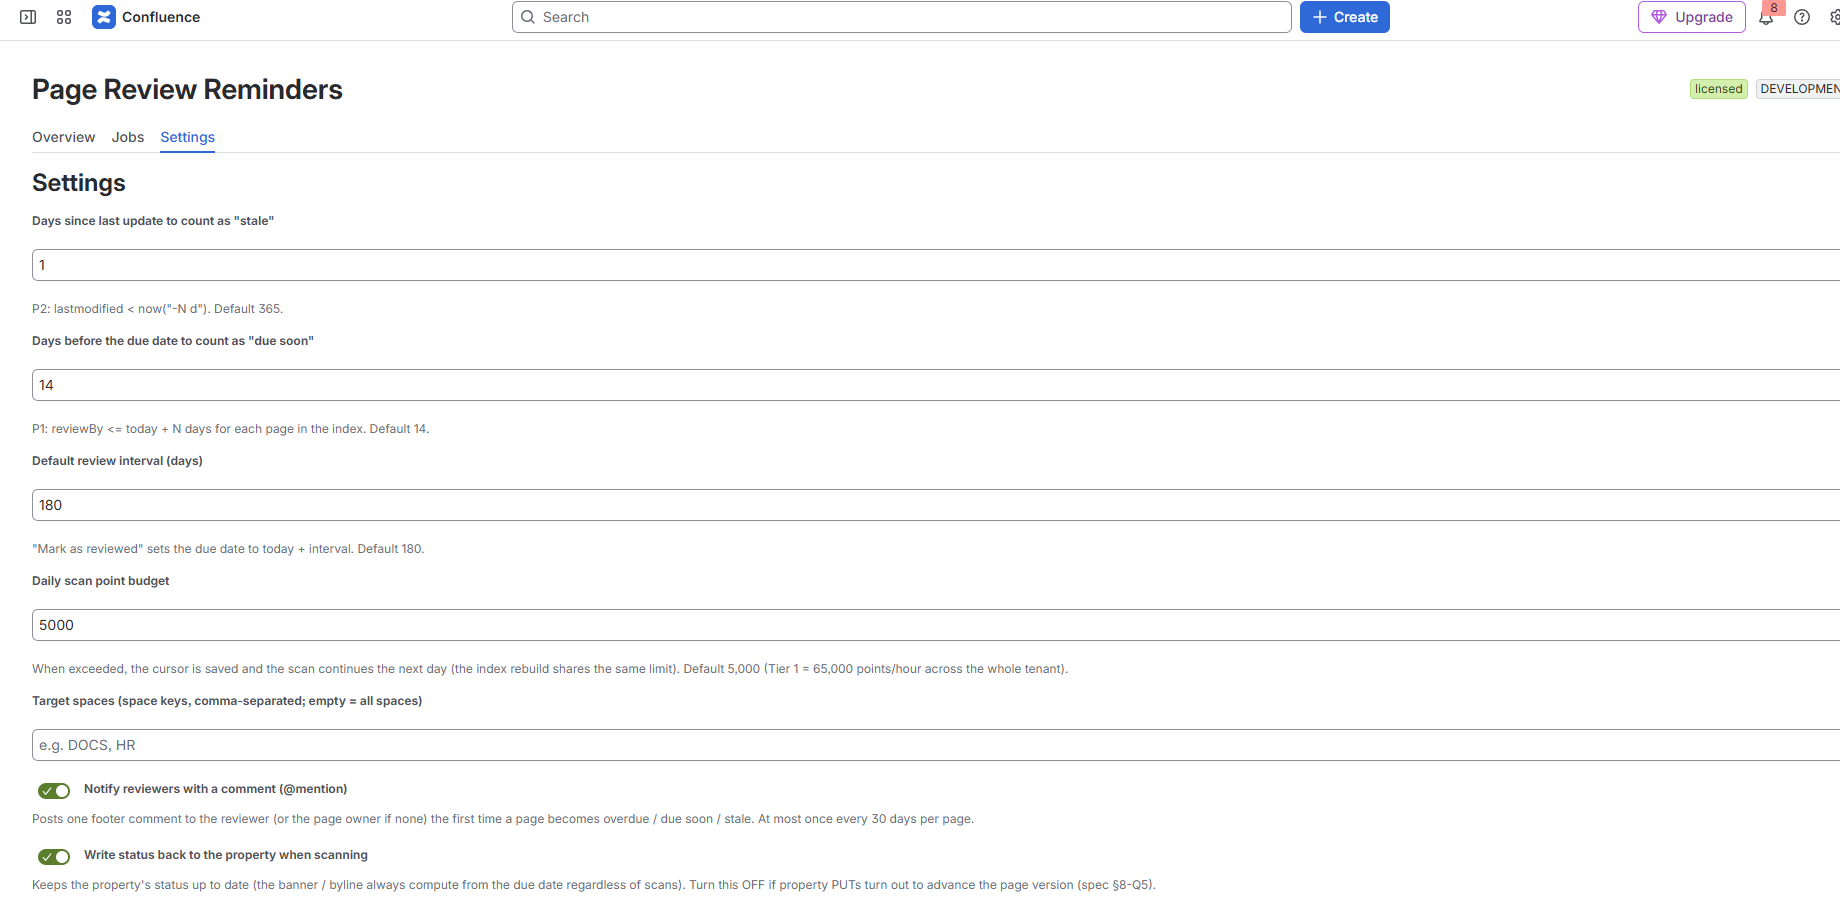Open the help question mark icon

pos(1802,17)
